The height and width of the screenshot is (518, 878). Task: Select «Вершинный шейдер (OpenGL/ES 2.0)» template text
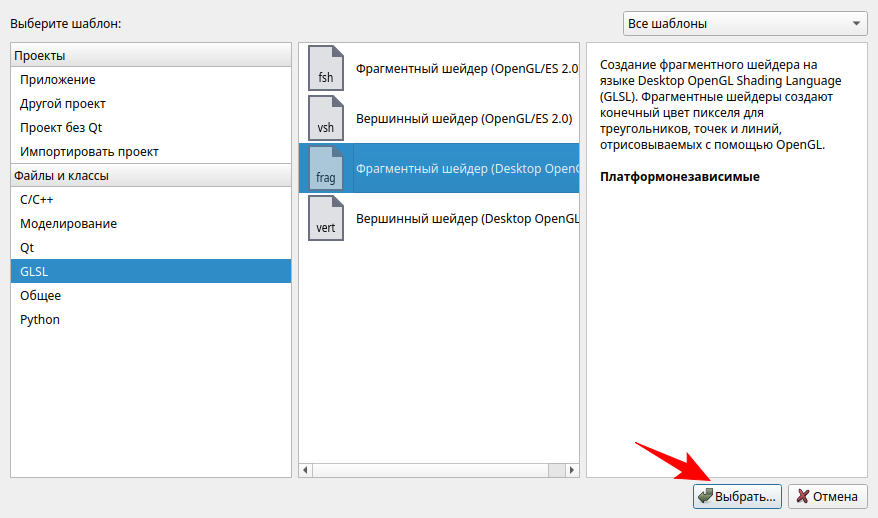coord(464,119)
